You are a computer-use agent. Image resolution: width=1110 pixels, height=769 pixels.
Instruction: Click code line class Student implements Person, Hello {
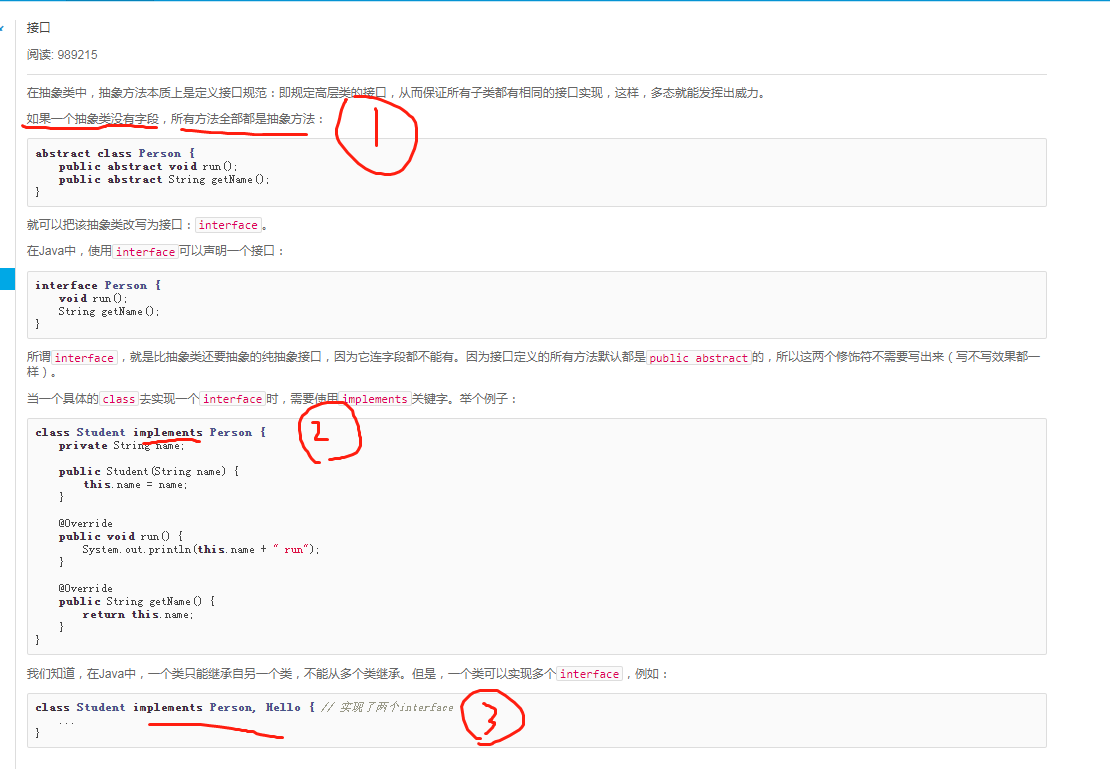coord(175,707)
